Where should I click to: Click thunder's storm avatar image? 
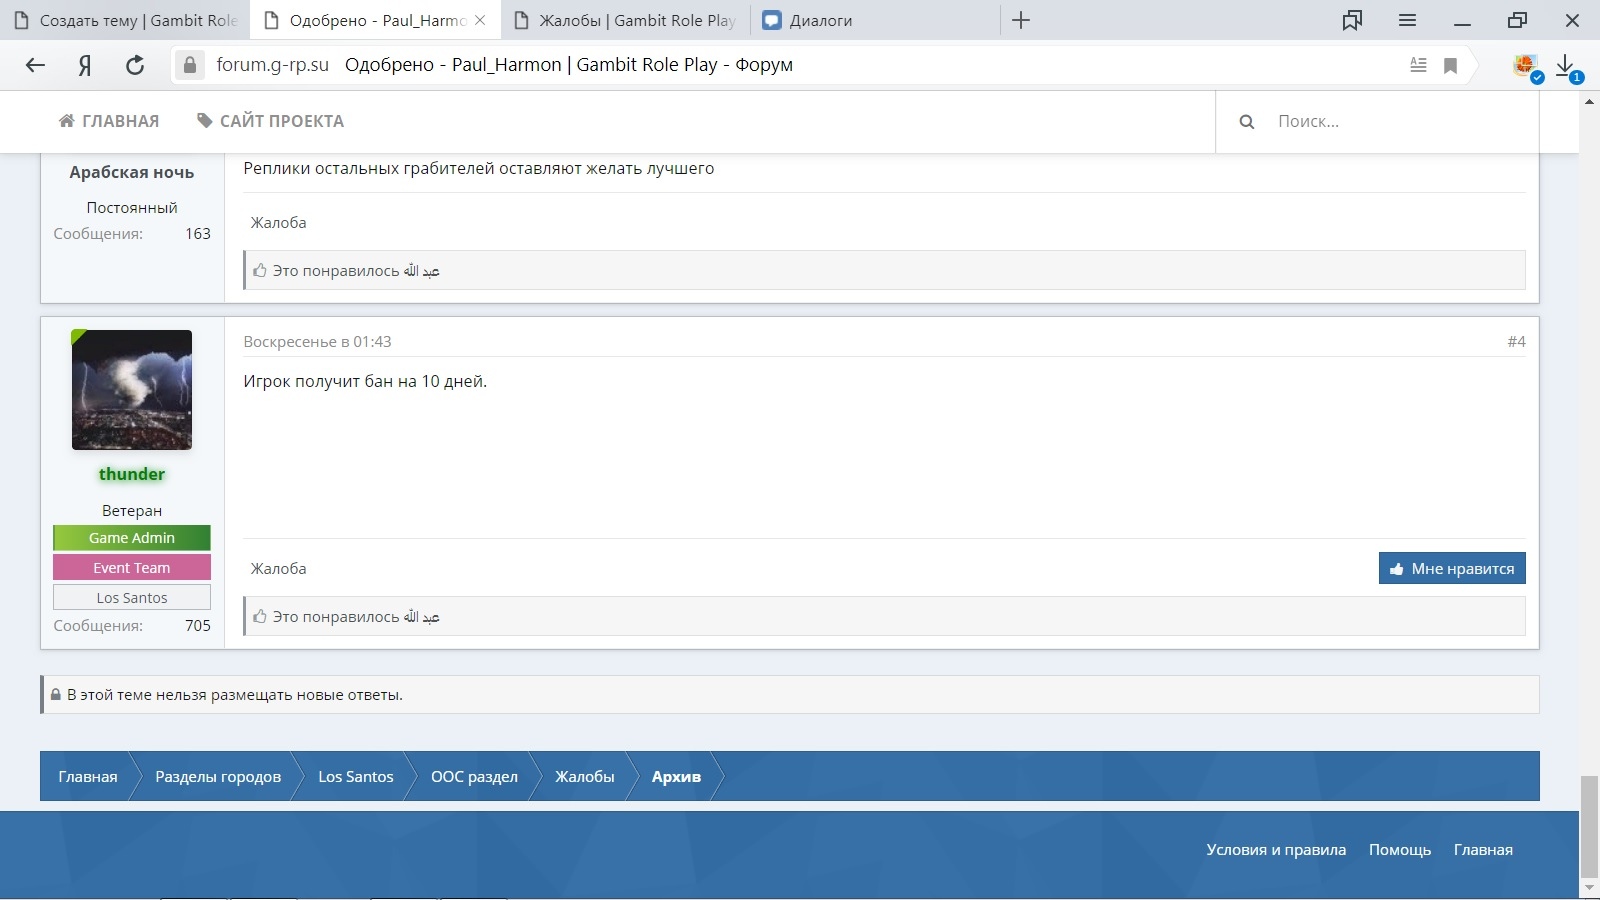(x=131, y=390)
